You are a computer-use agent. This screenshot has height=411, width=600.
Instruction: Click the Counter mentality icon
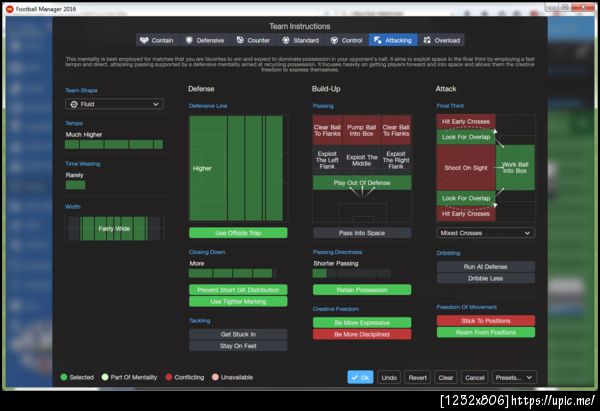pyautogui.click(x=240, y=40)
